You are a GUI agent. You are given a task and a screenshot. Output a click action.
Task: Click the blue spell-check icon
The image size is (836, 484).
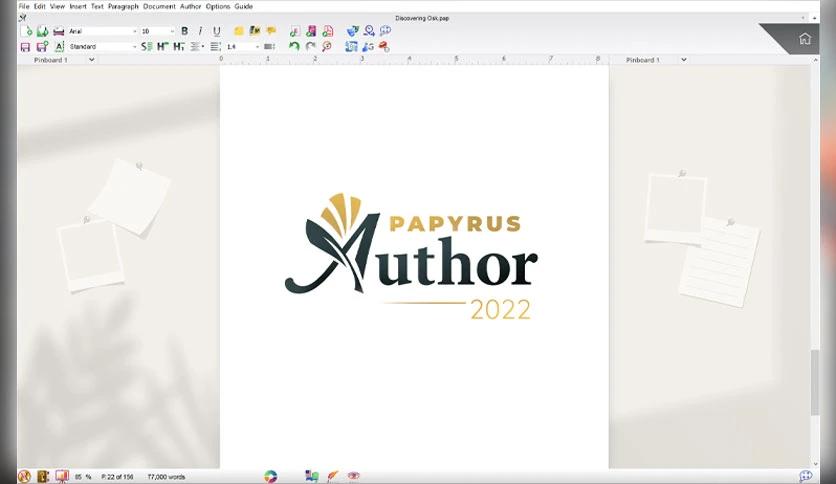[x=352, y=31]
